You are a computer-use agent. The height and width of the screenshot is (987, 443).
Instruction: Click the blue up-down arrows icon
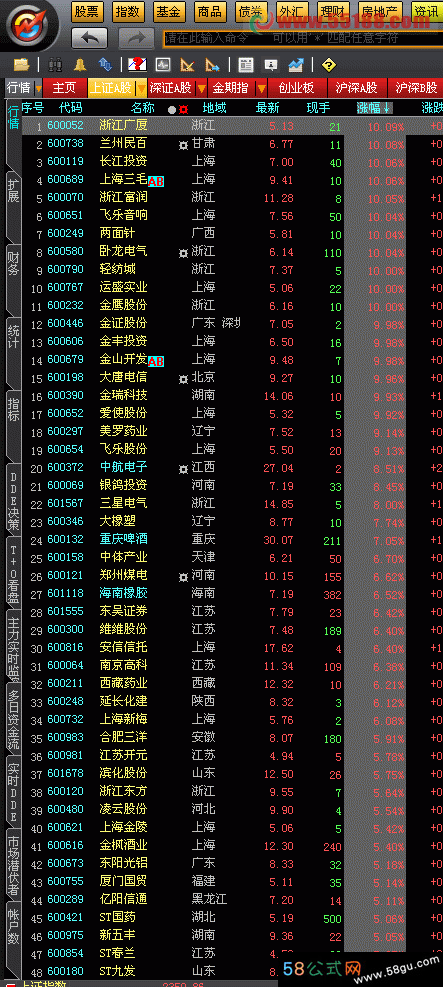coord(105,64)
